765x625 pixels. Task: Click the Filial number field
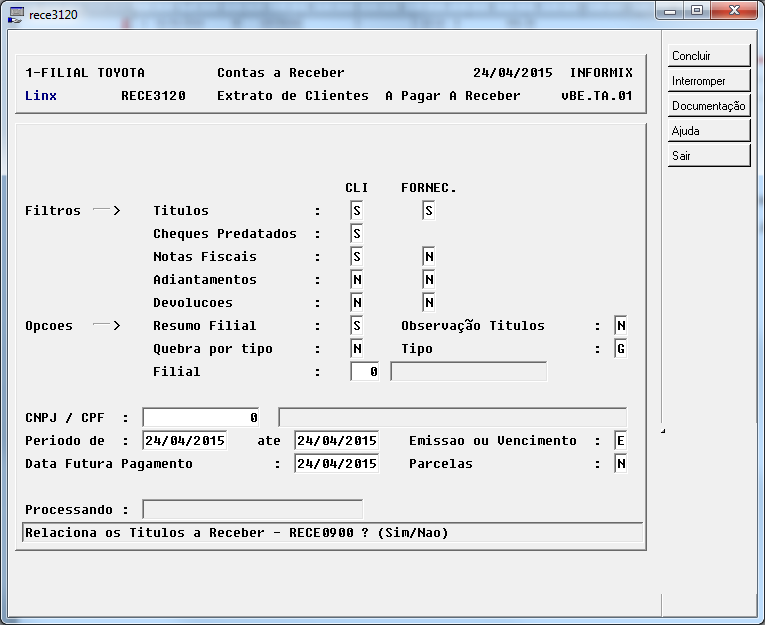coord(365,372)
